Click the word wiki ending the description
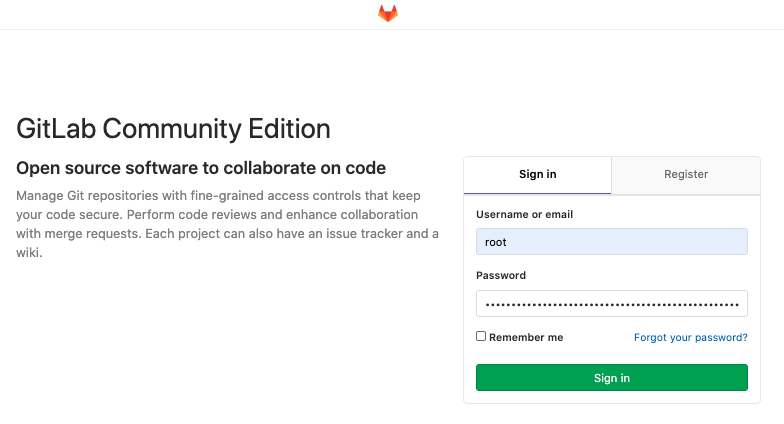The height and width of the screenshot is (424, 784). click(27, 253)
